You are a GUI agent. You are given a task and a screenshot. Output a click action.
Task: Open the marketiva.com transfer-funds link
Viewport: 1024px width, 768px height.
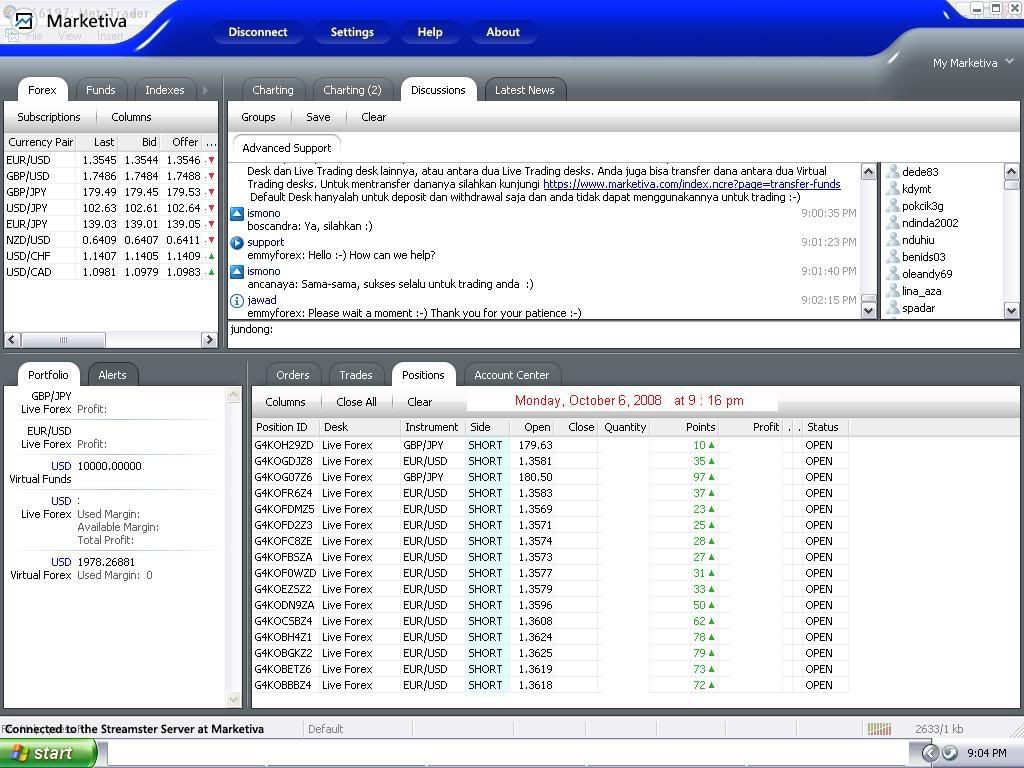tap(692, 184)
